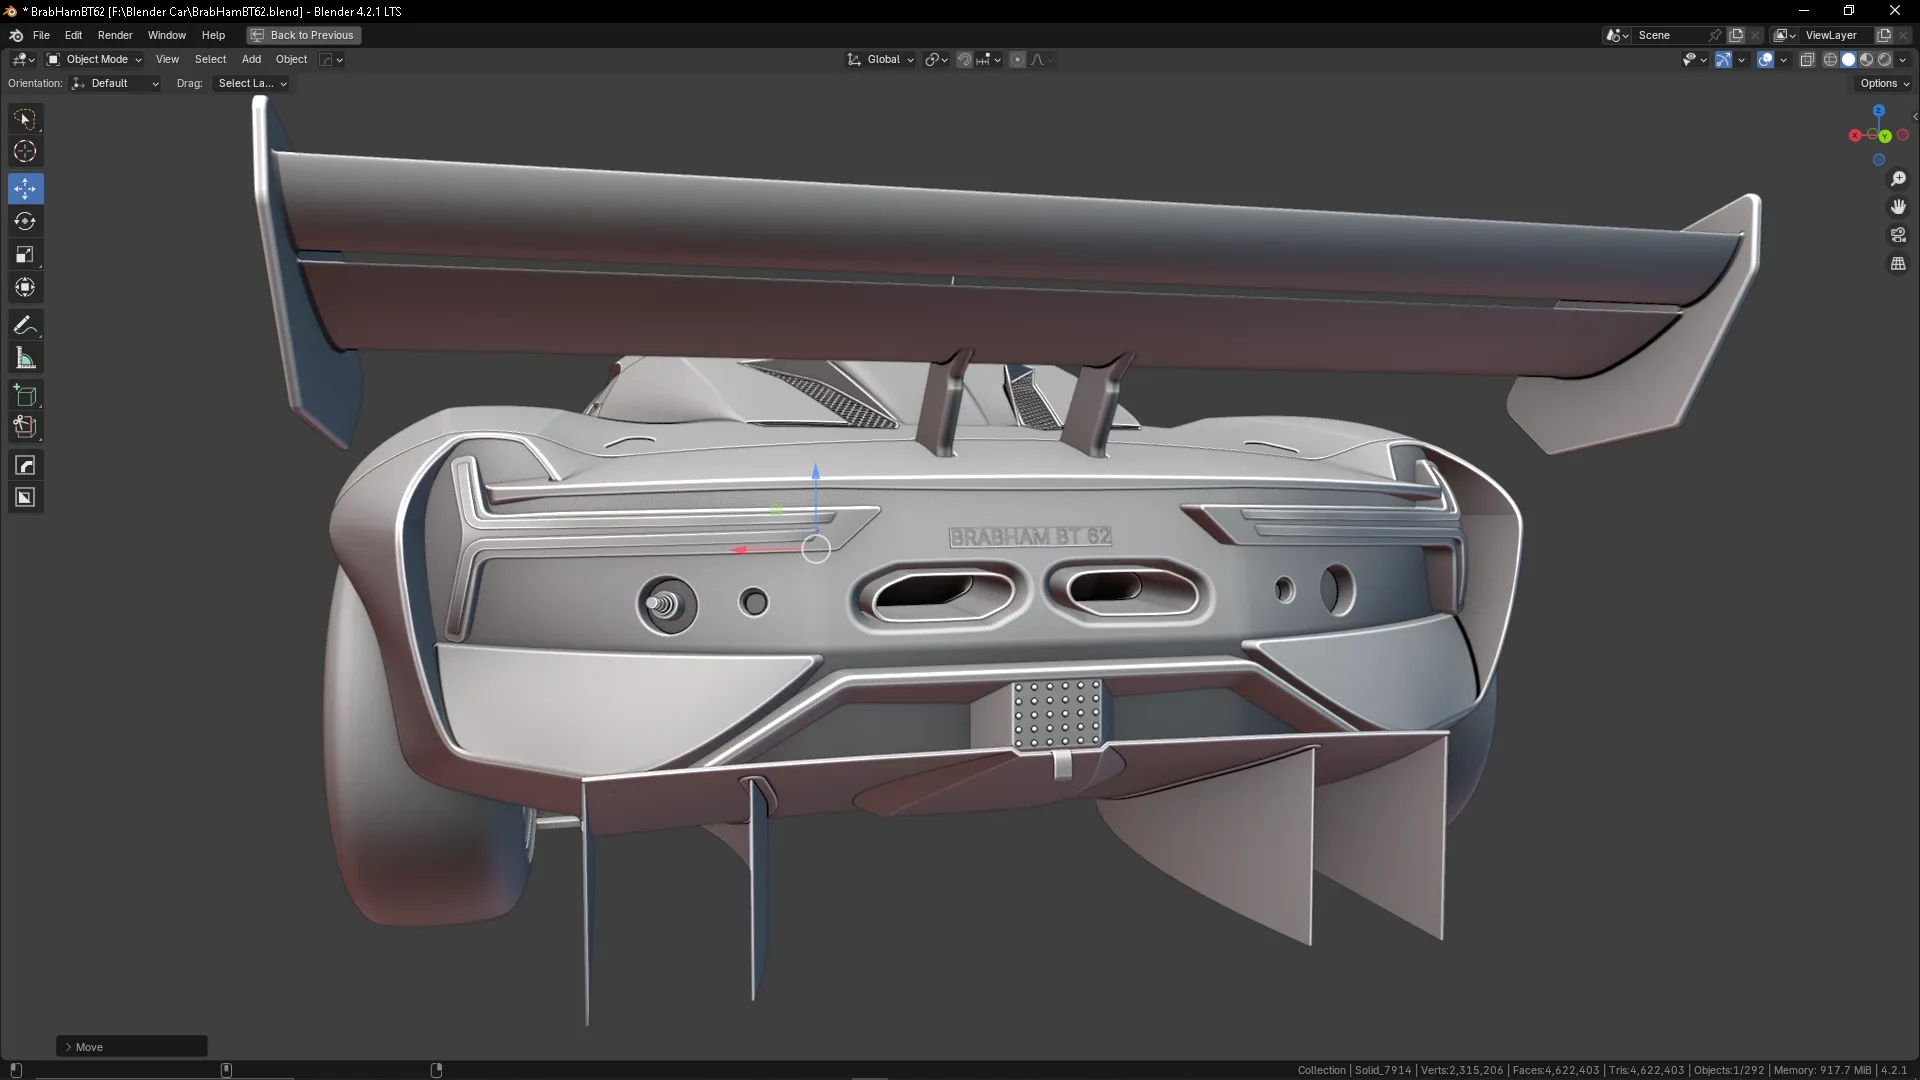Switch perspective/orthographic grid icon
Image resolution: width=1920 pixels, height=1080 pixels.
pos(1898,264)
